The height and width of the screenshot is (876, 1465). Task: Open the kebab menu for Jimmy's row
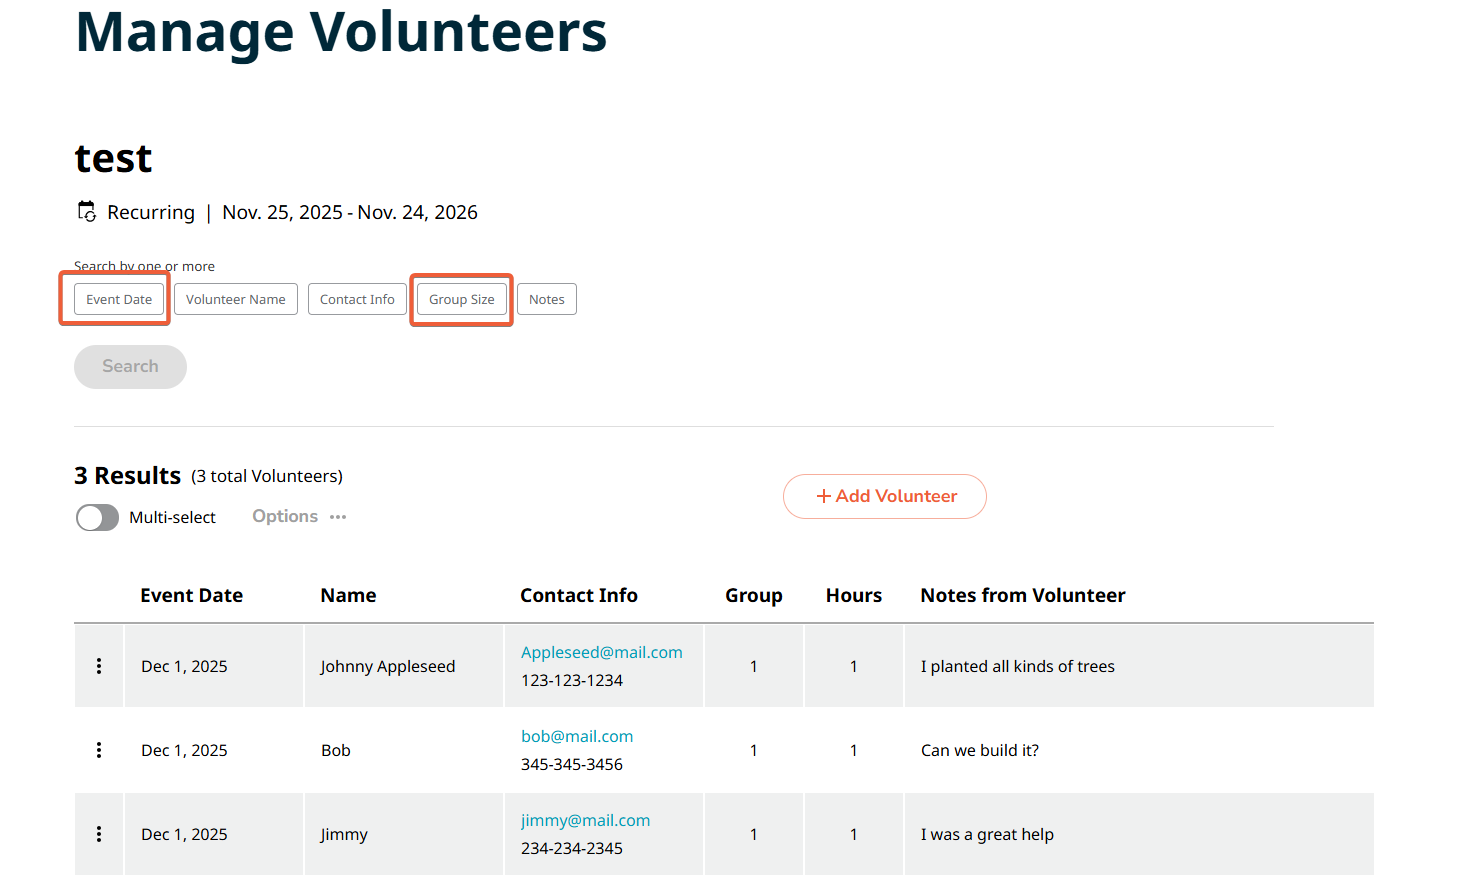click(x=99, y=834)
